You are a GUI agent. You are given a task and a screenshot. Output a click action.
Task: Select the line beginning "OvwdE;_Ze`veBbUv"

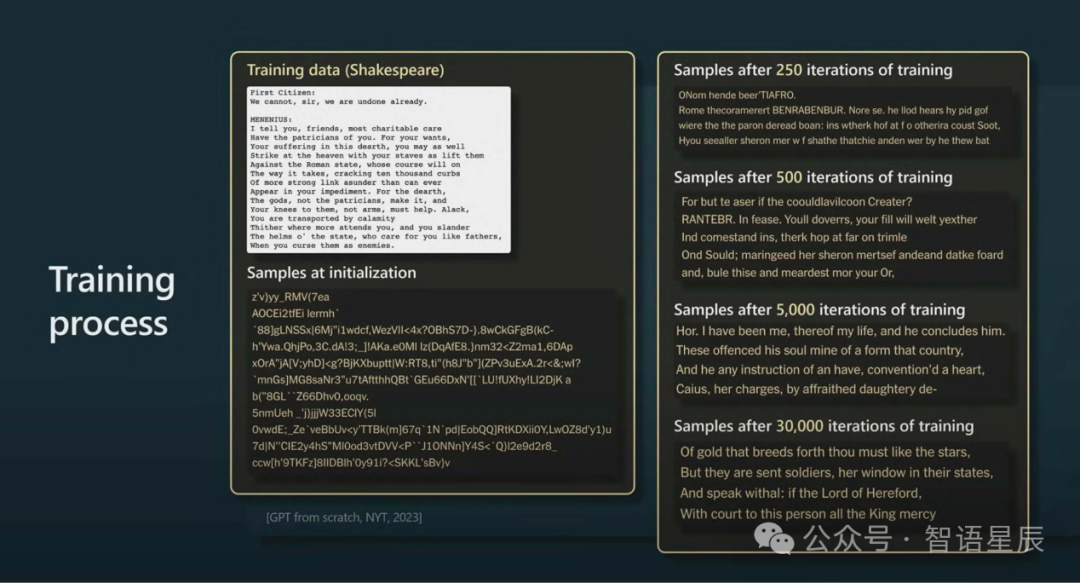pos(432,429)
